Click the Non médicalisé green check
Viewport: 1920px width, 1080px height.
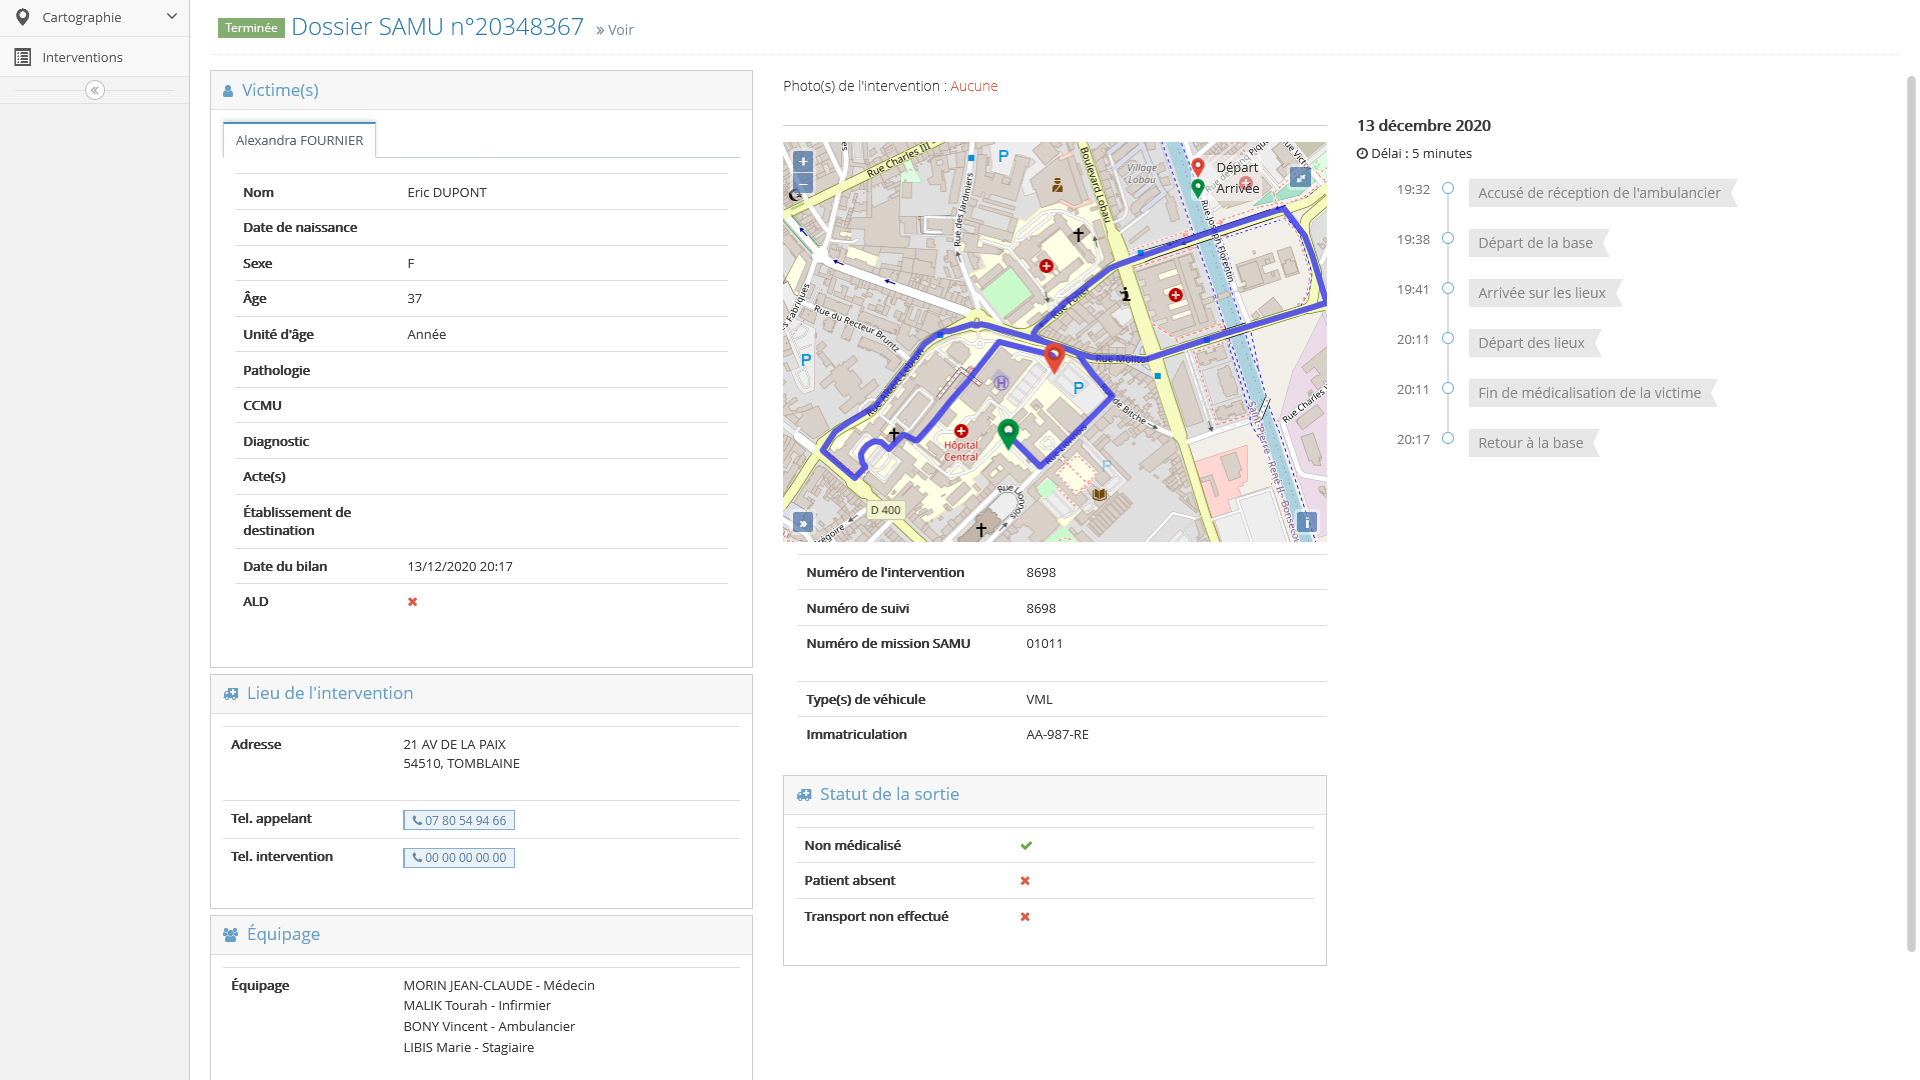point(1026,845)
